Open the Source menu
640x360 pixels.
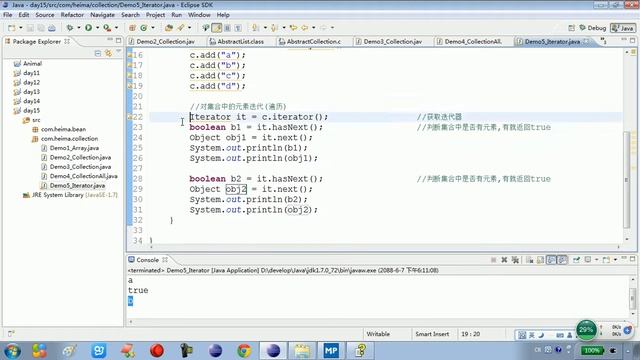45,15
